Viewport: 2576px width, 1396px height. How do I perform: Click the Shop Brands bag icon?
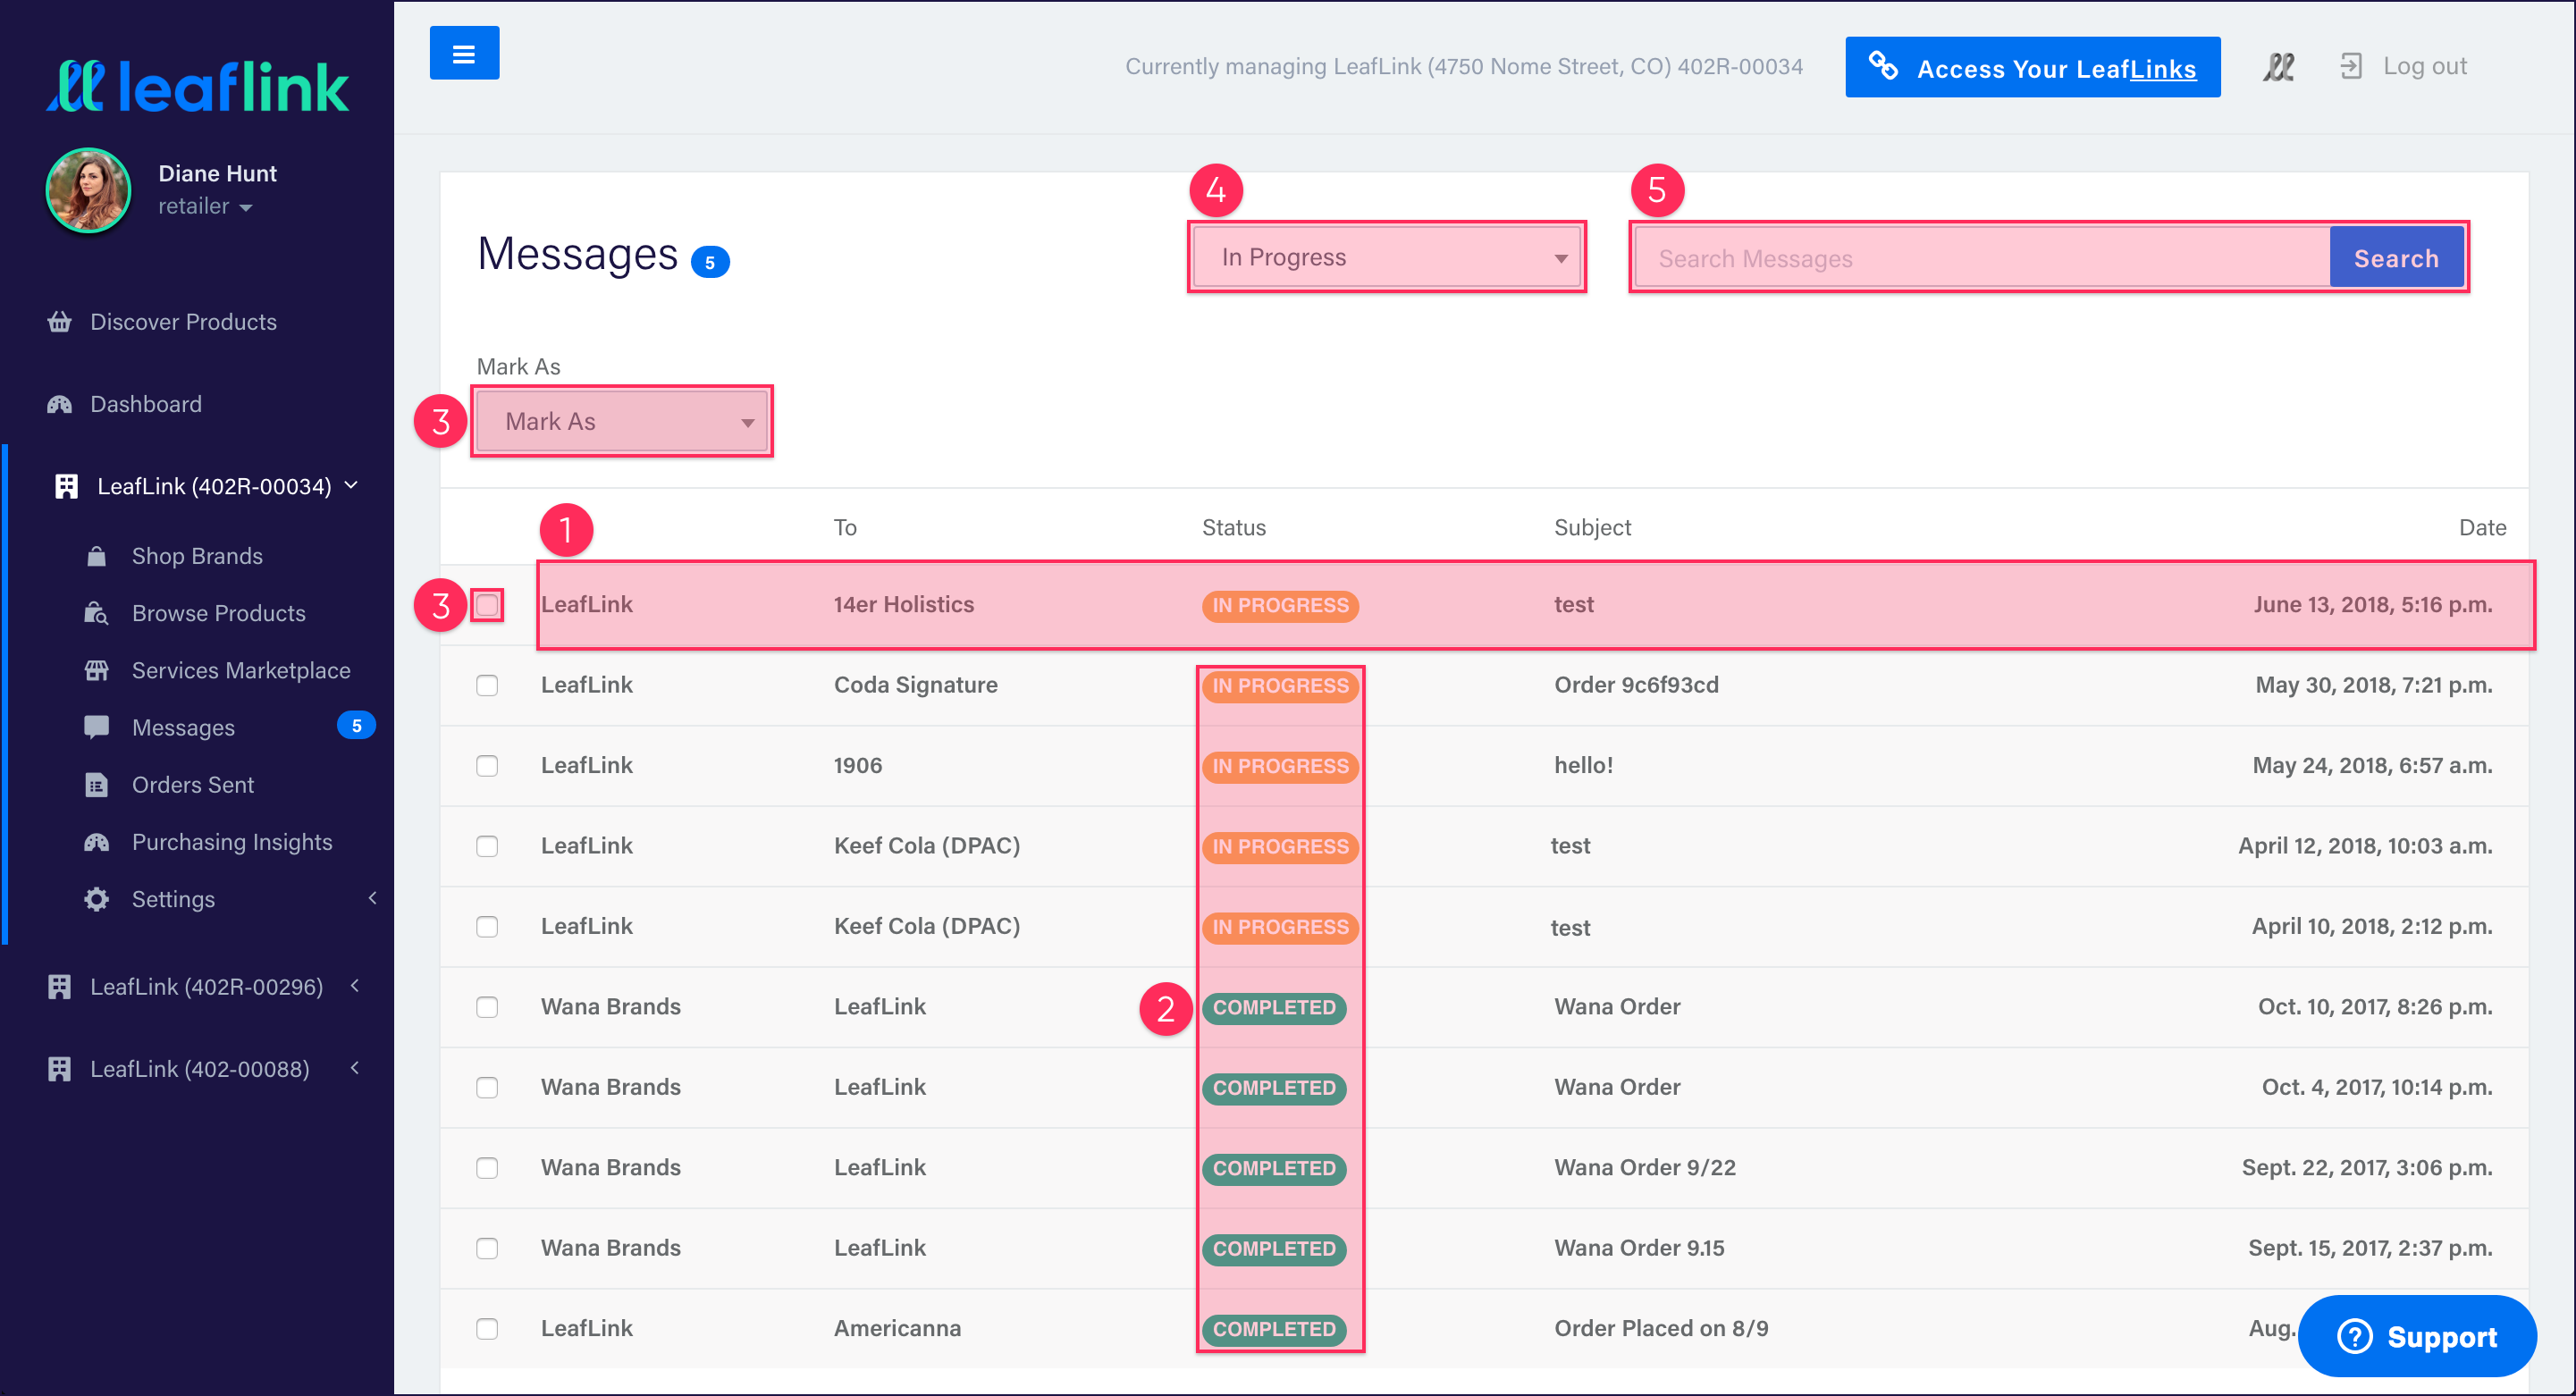point(96,556)
